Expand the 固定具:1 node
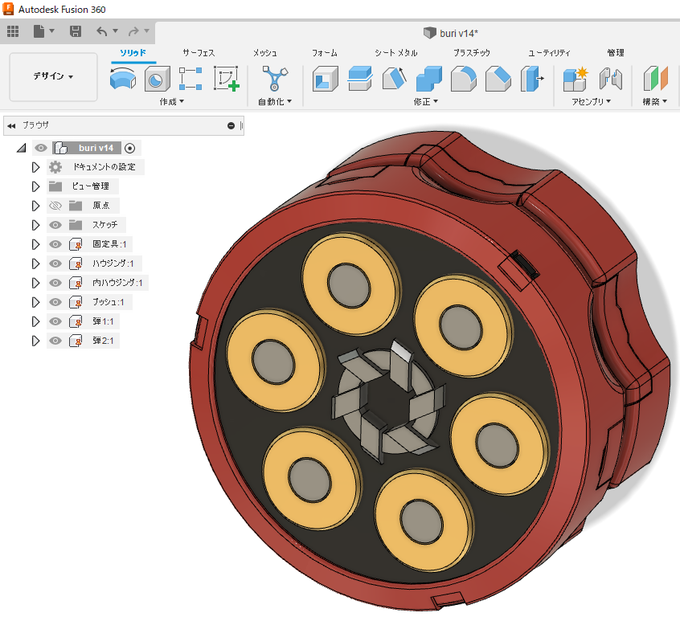The width and height of the screenshot is (680, 617). pos(36,244)
